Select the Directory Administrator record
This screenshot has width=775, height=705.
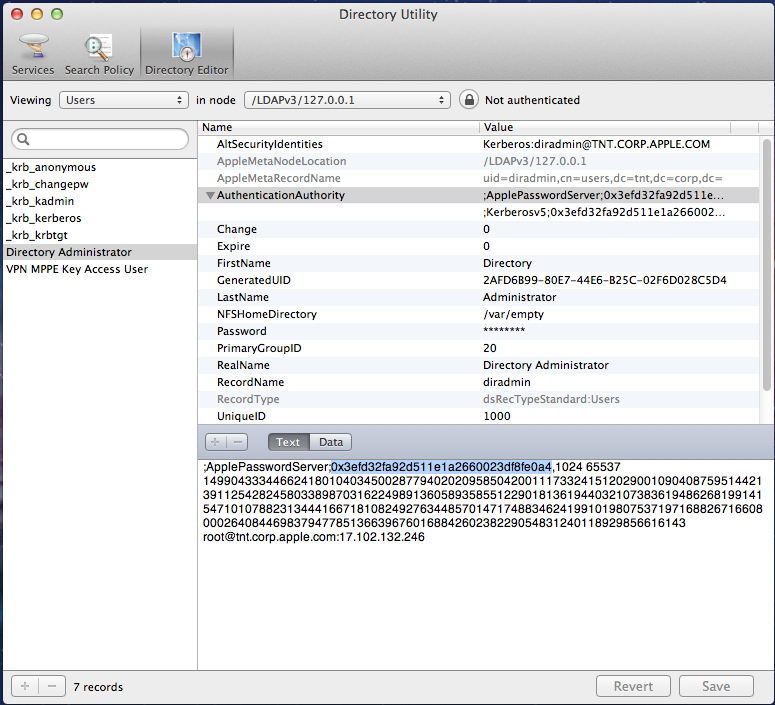pos(100,252)
